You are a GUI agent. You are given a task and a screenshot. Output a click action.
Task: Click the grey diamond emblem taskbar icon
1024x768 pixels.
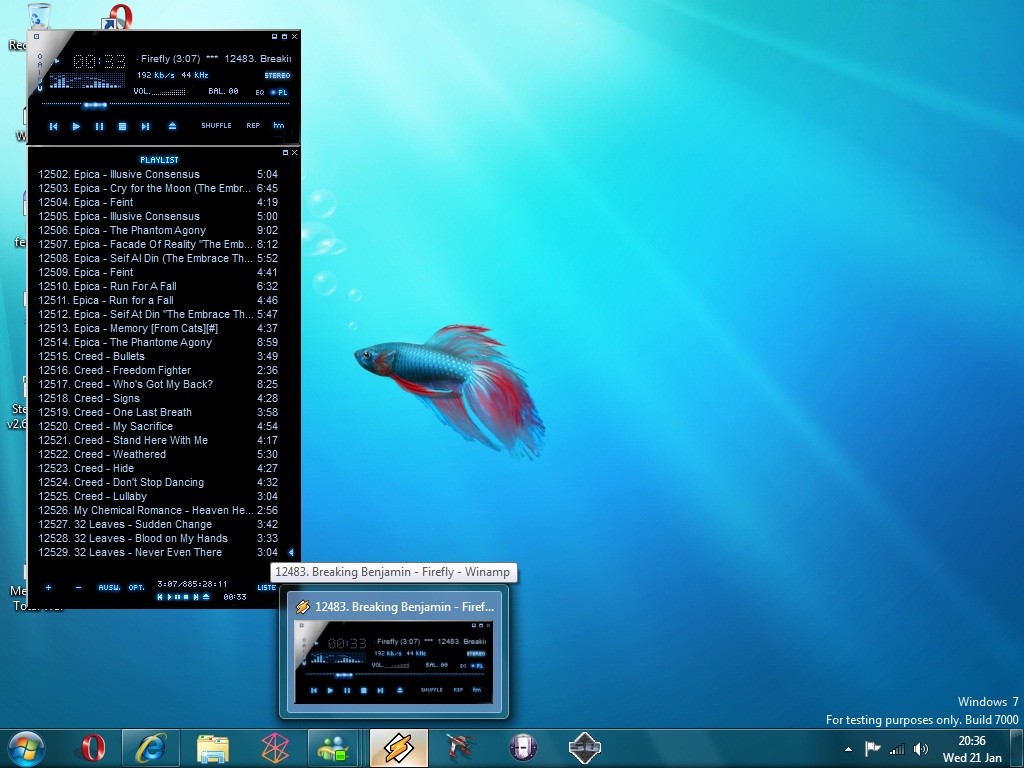[x=584, y=748]
